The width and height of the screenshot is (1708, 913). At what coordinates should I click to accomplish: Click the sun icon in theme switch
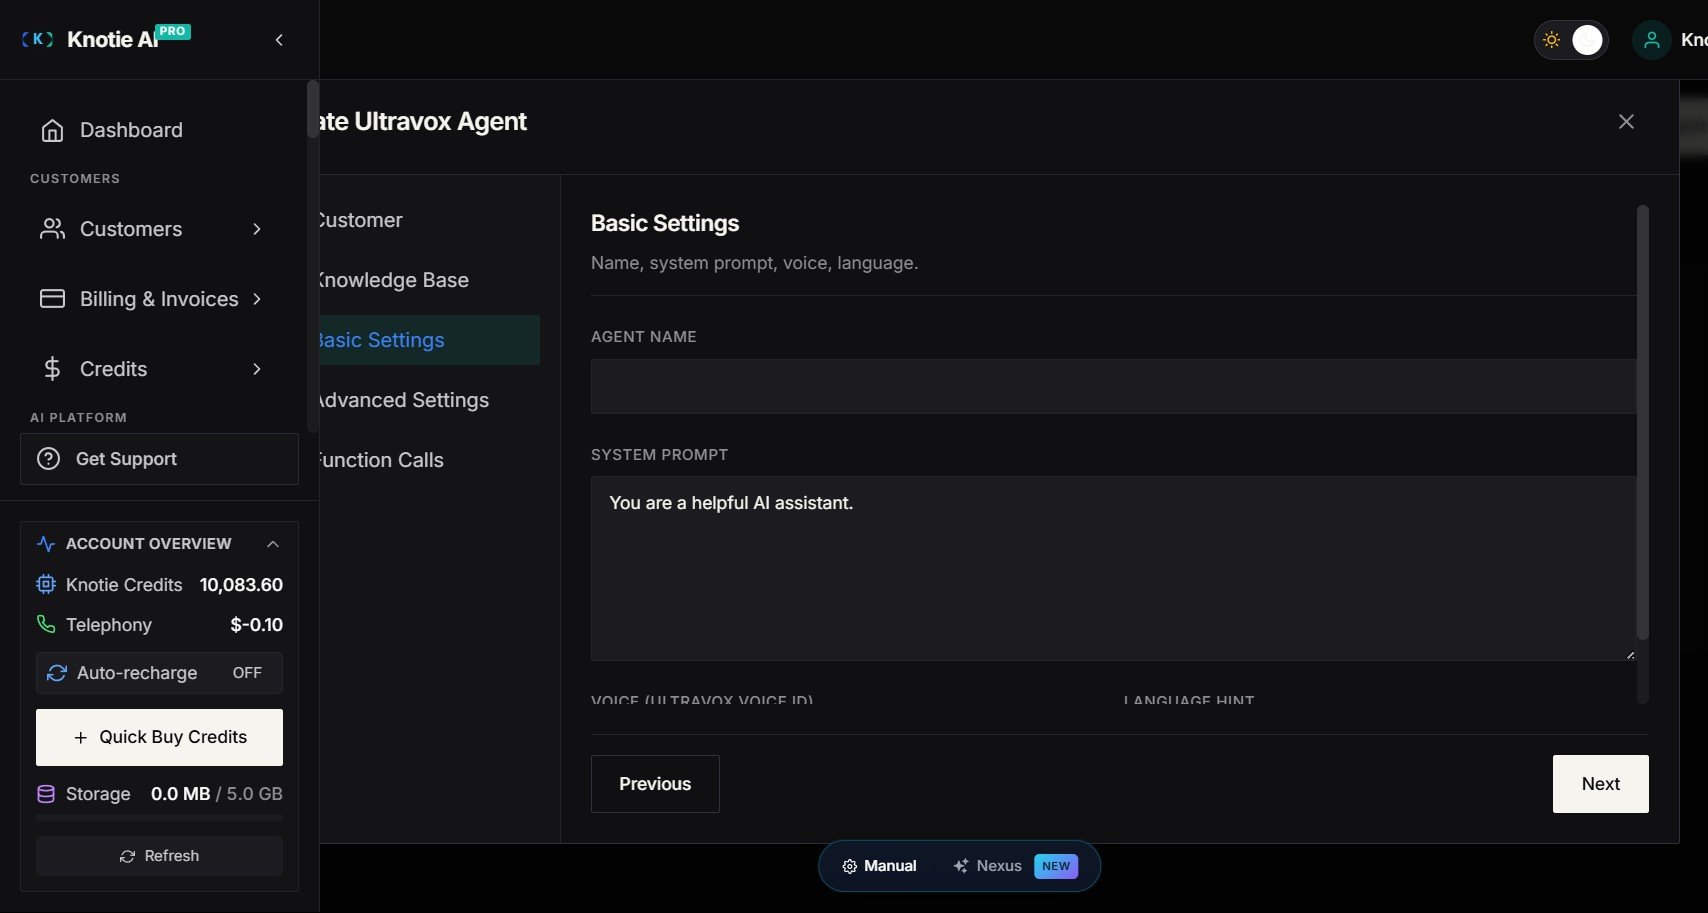(1551, 40)
